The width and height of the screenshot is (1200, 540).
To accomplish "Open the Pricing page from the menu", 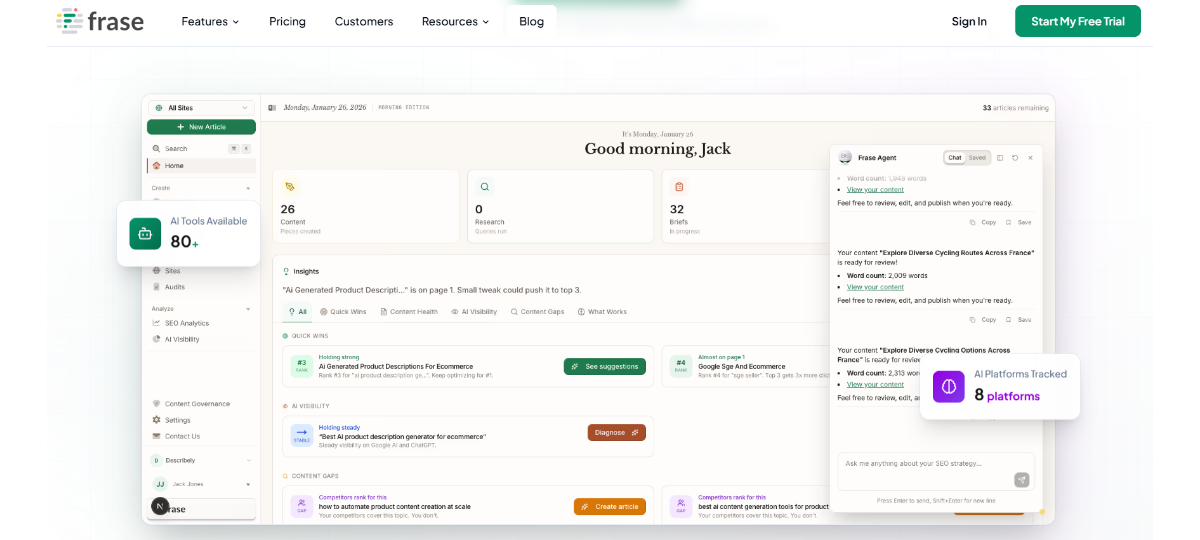I will pyautogui.click(x=287, y=21).
